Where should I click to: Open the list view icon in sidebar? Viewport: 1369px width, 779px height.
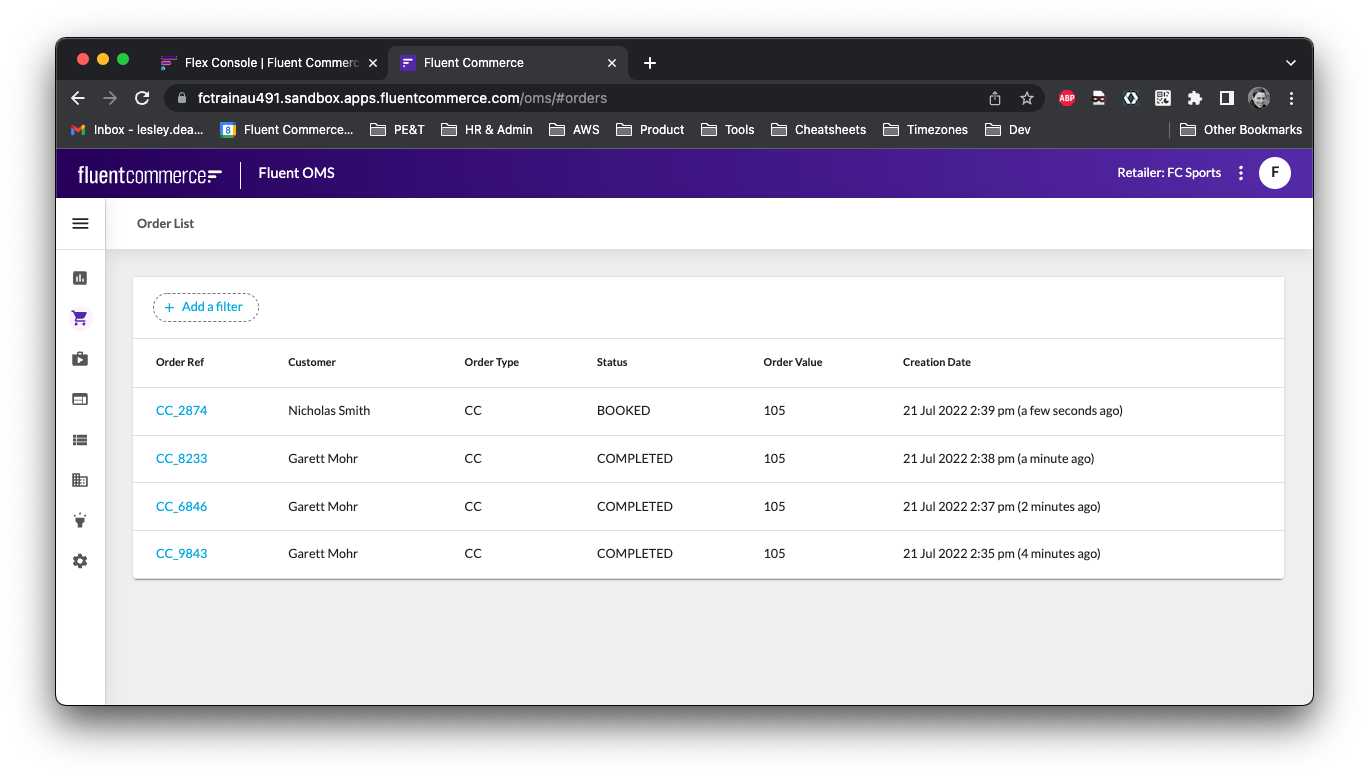click(80, 440)
